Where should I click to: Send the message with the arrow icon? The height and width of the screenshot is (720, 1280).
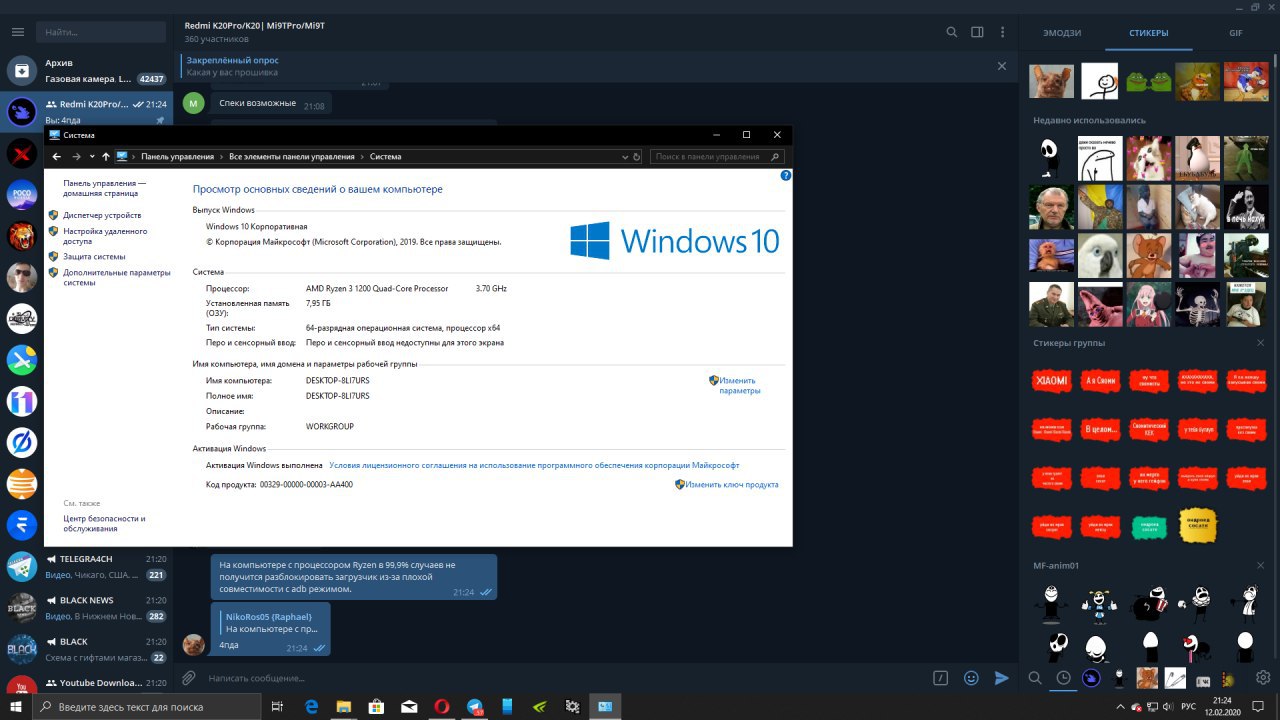(x=1001, y=678)
